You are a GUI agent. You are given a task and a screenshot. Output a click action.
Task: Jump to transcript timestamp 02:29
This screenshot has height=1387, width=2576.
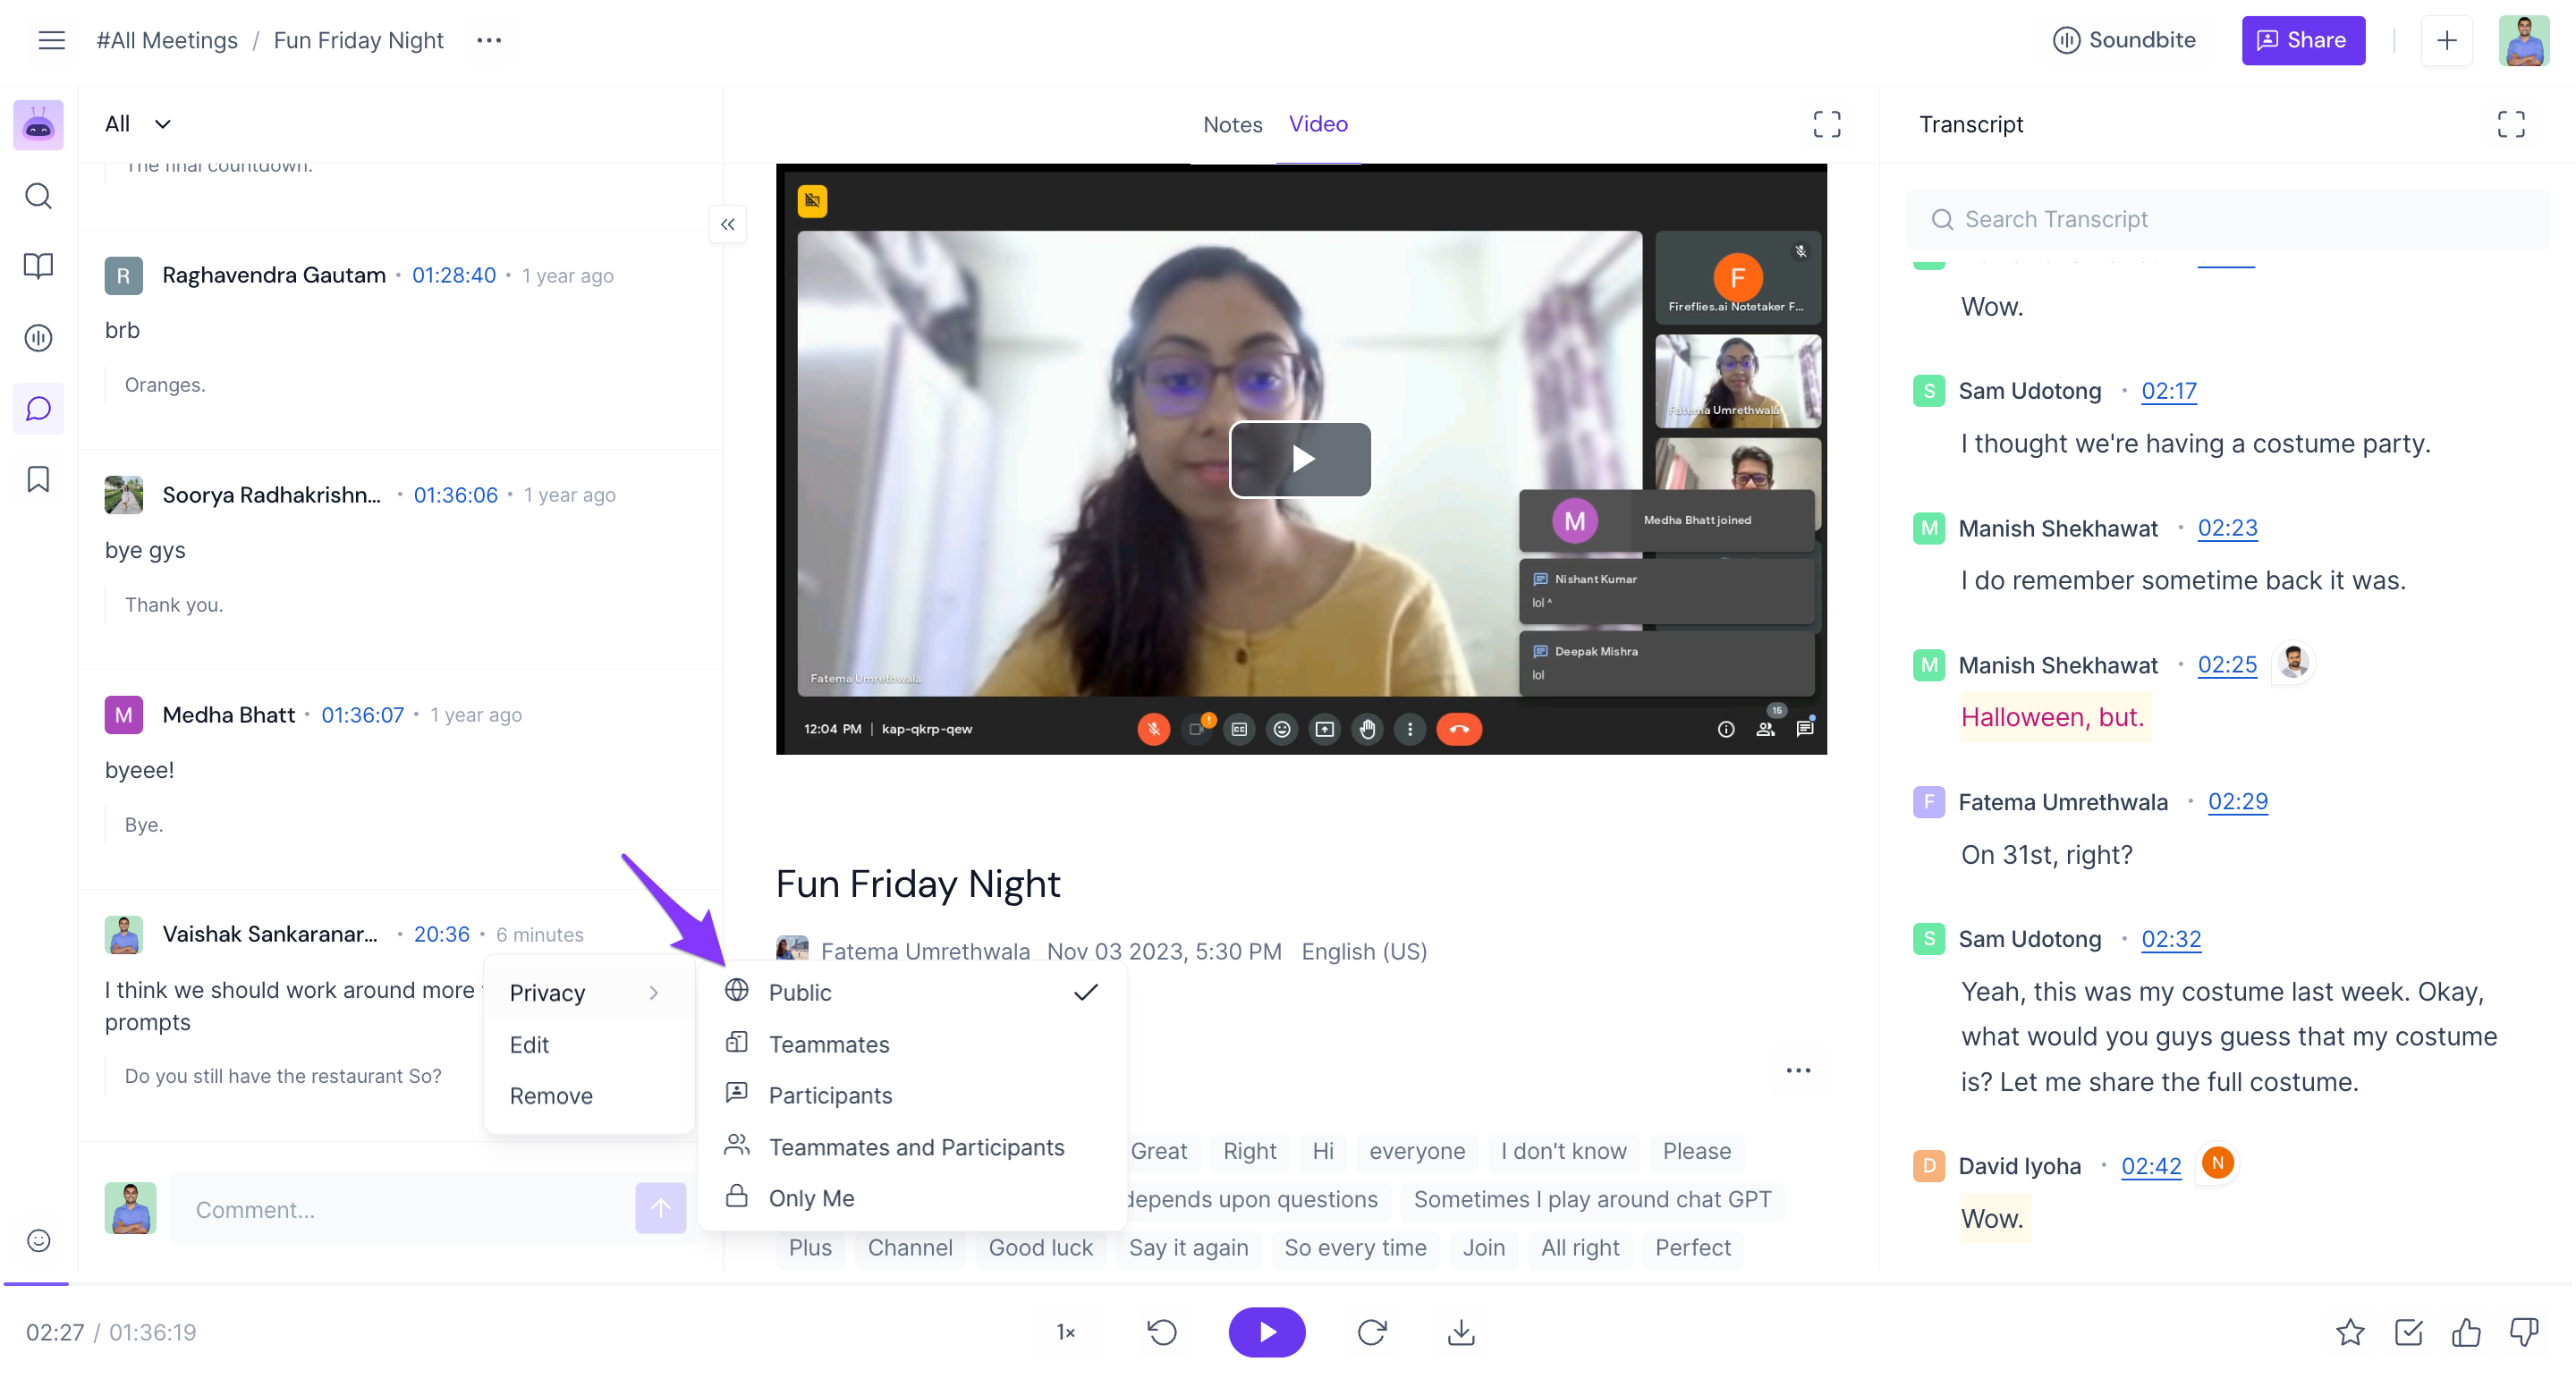(x=2237, y=801)
